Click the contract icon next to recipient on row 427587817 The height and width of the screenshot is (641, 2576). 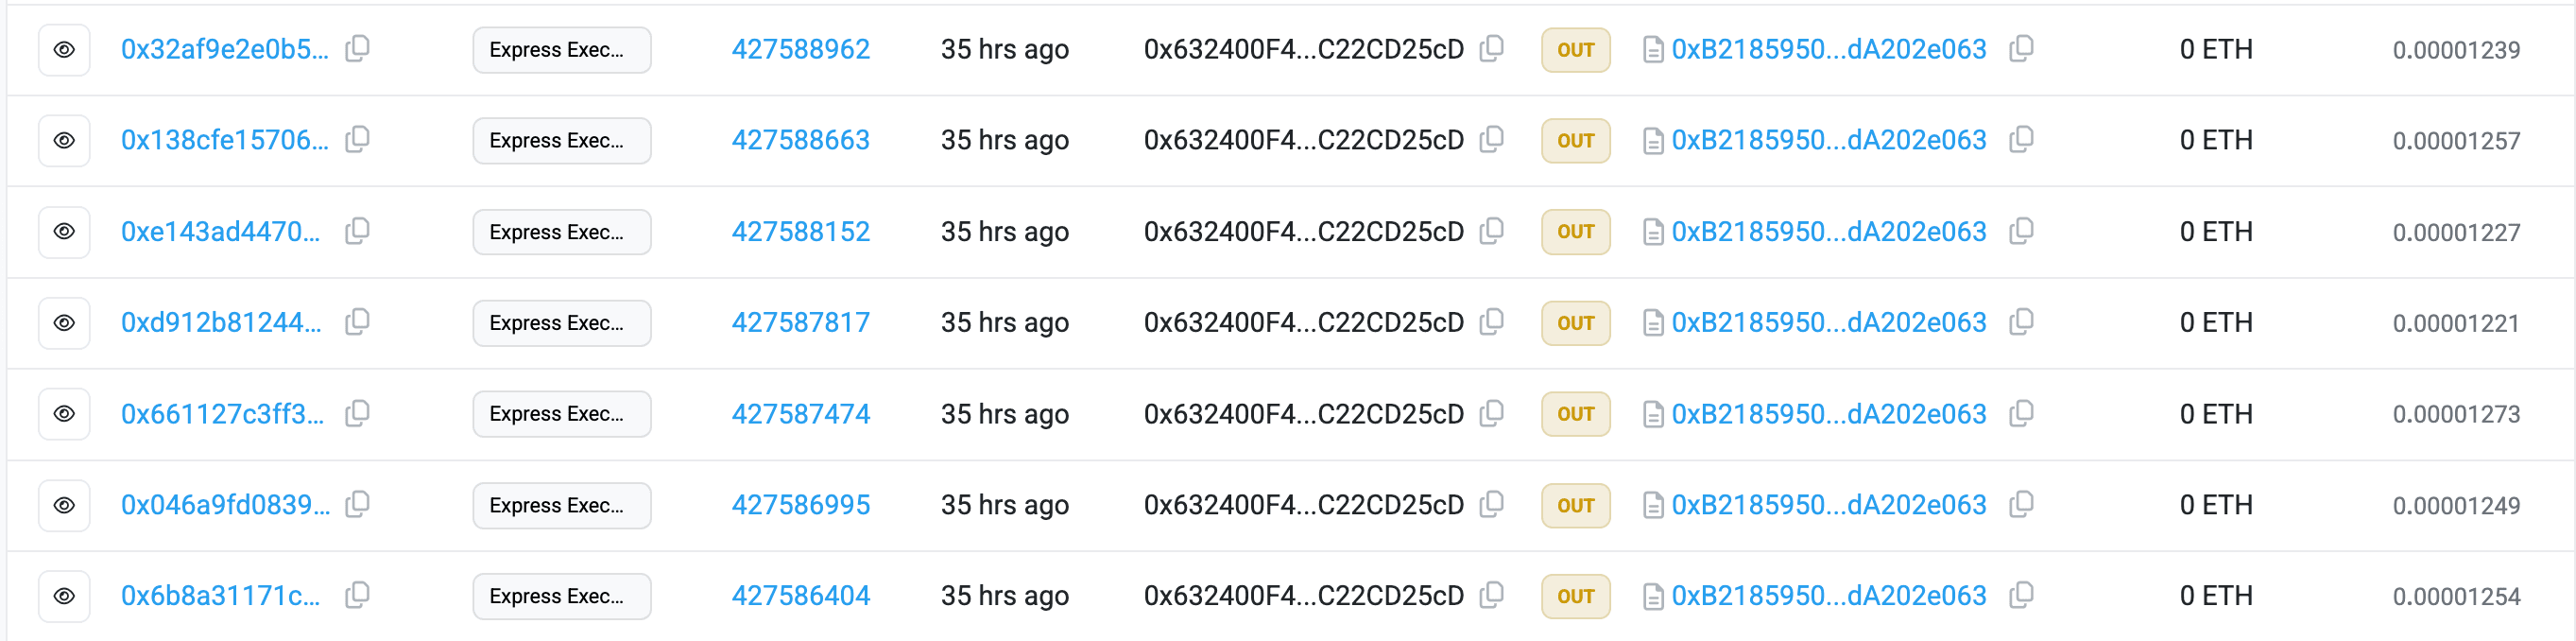click(1653, 322)
